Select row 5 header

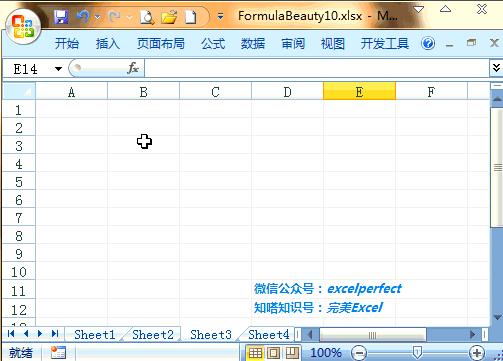click(x=19, y=181)
